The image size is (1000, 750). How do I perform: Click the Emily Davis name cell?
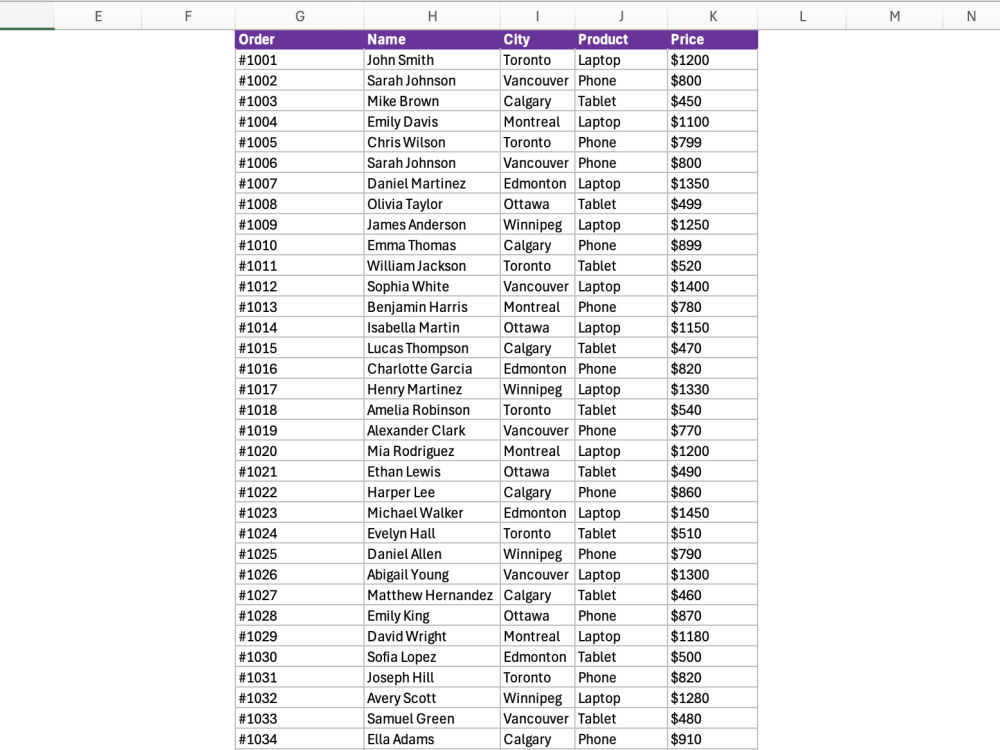coord(432,122)
